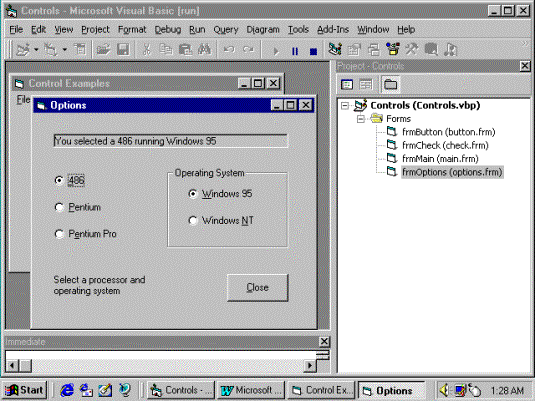Click the Cut scissors toolbar icon
This screenshot has width=535, height=401.
click(x=146, y=50)
